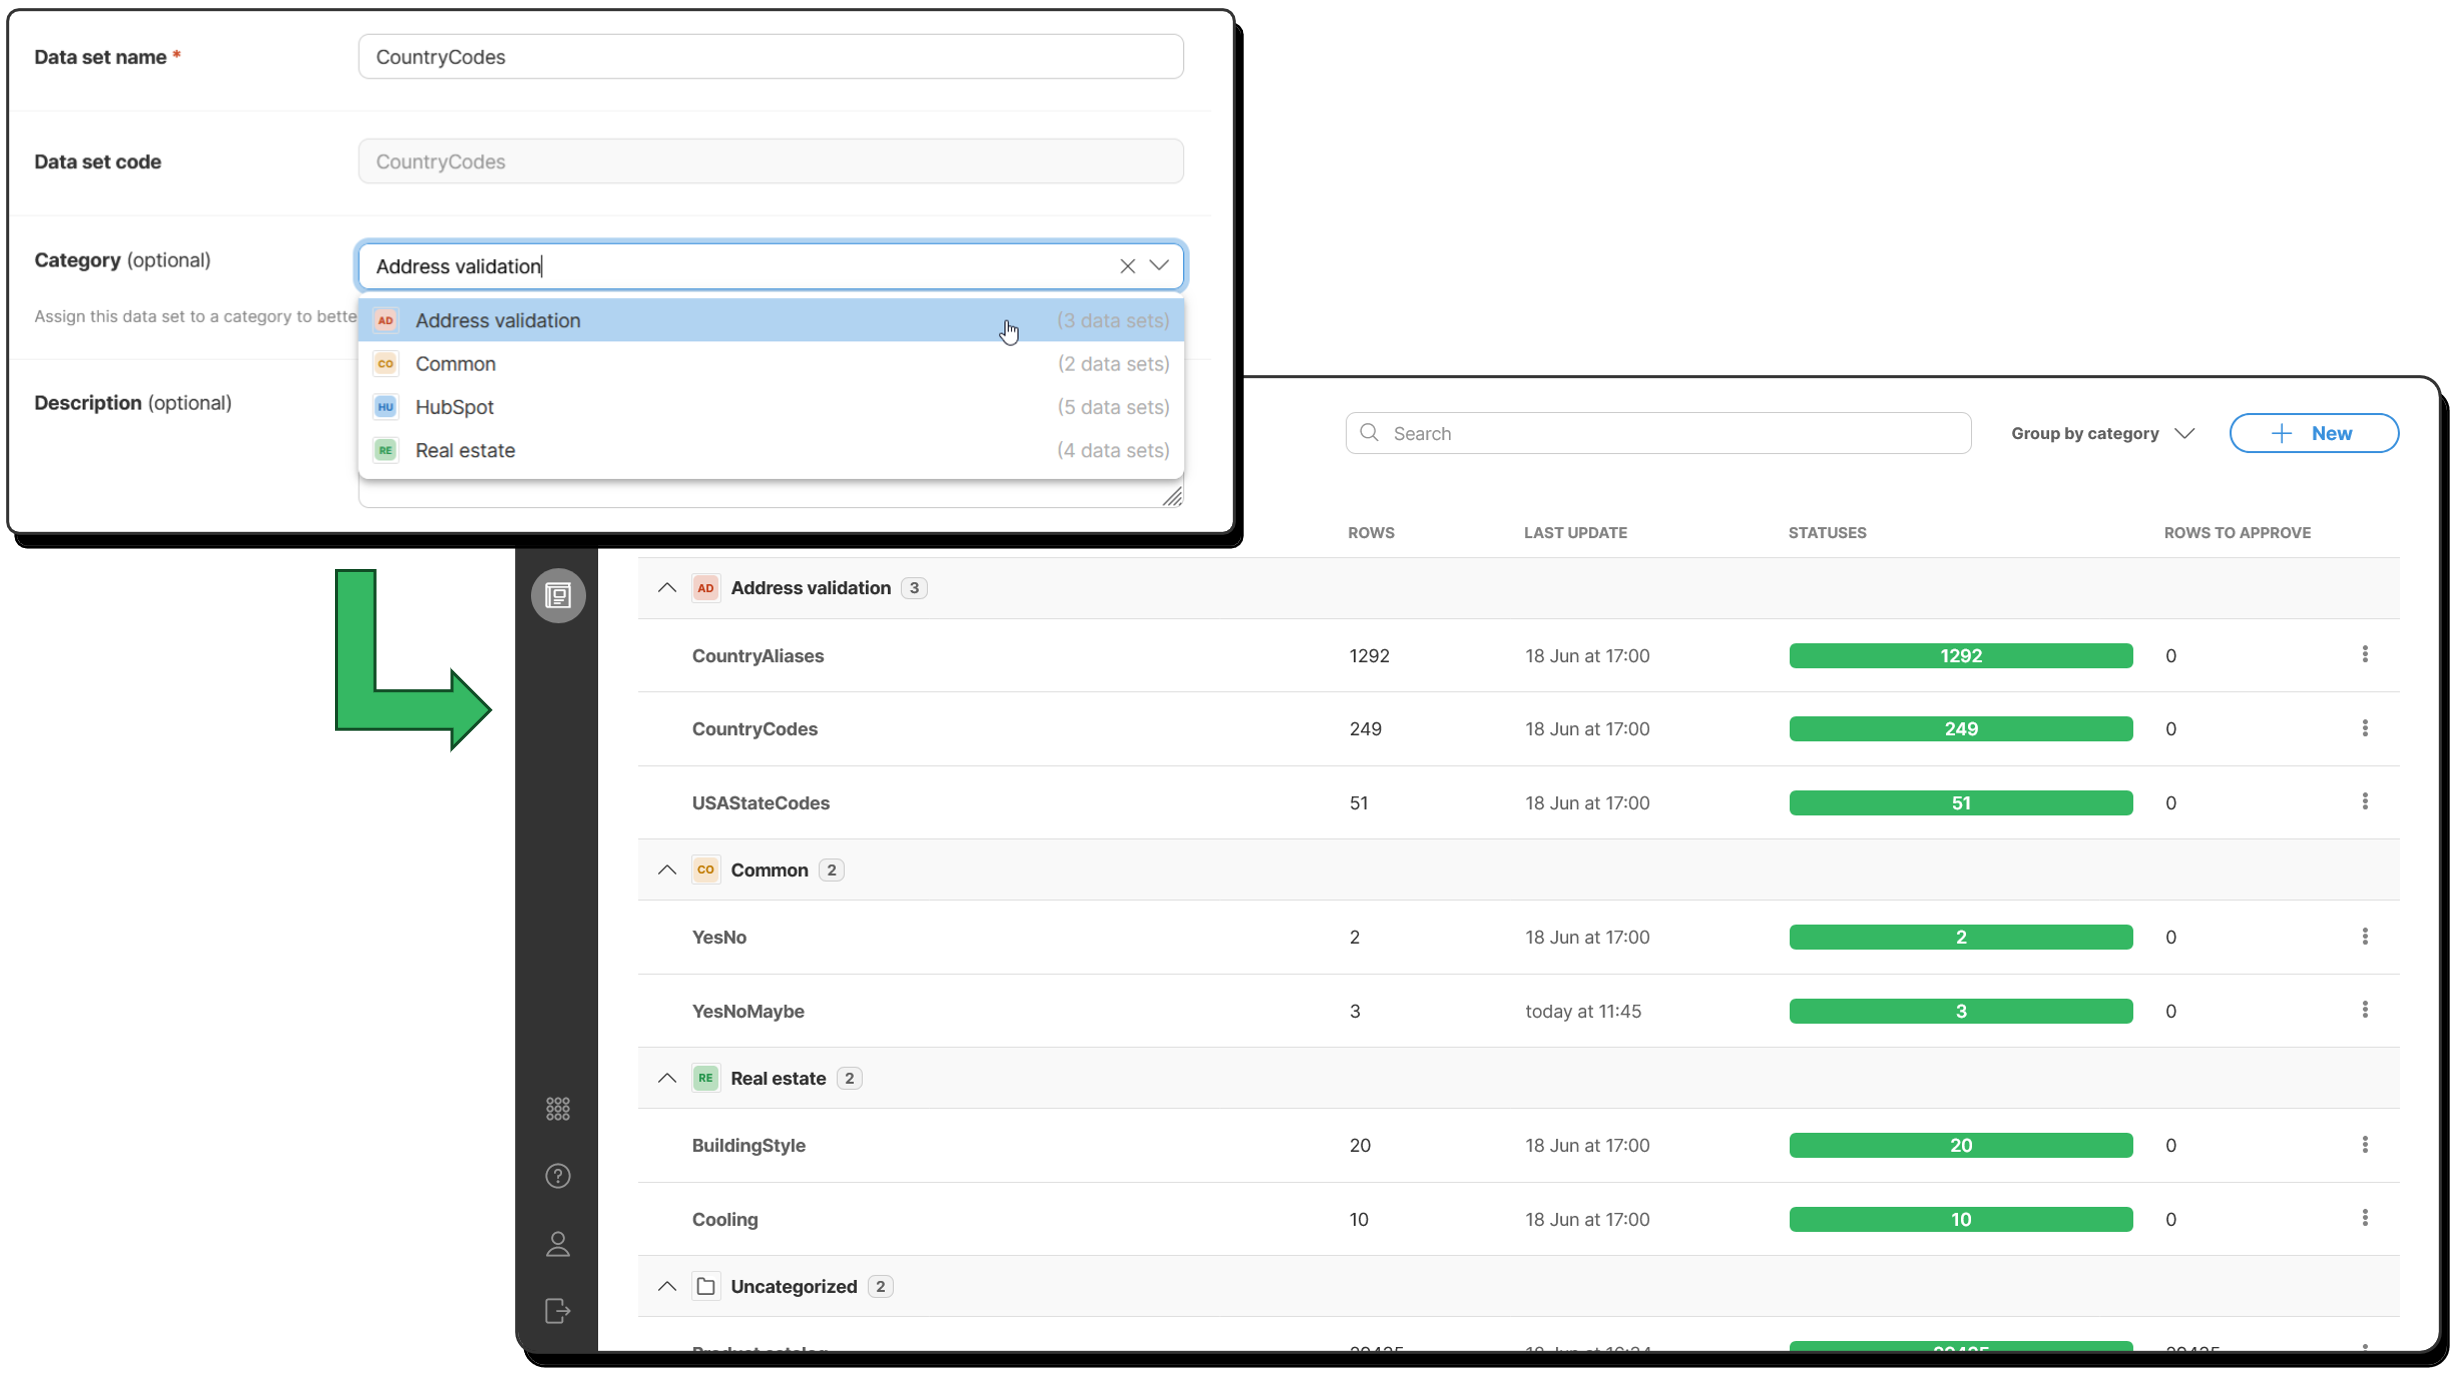Toggle the Category dropdown chevron

(1159, 266)
